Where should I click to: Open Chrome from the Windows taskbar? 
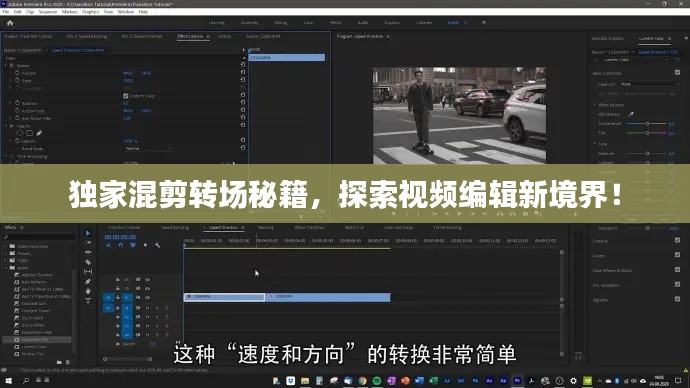click(362, 381)
